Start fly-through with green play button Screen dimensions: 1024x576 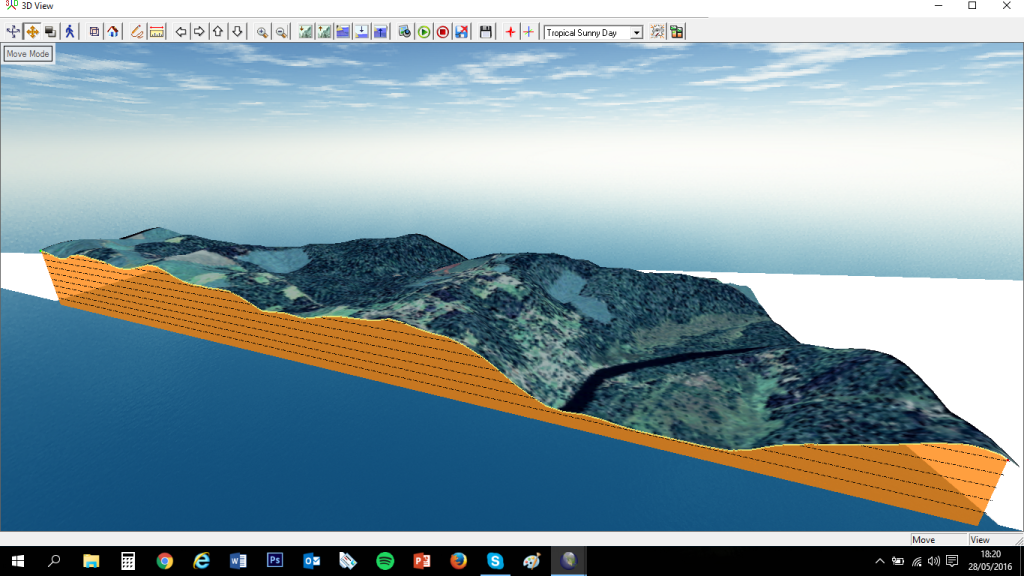pos(424,32)
